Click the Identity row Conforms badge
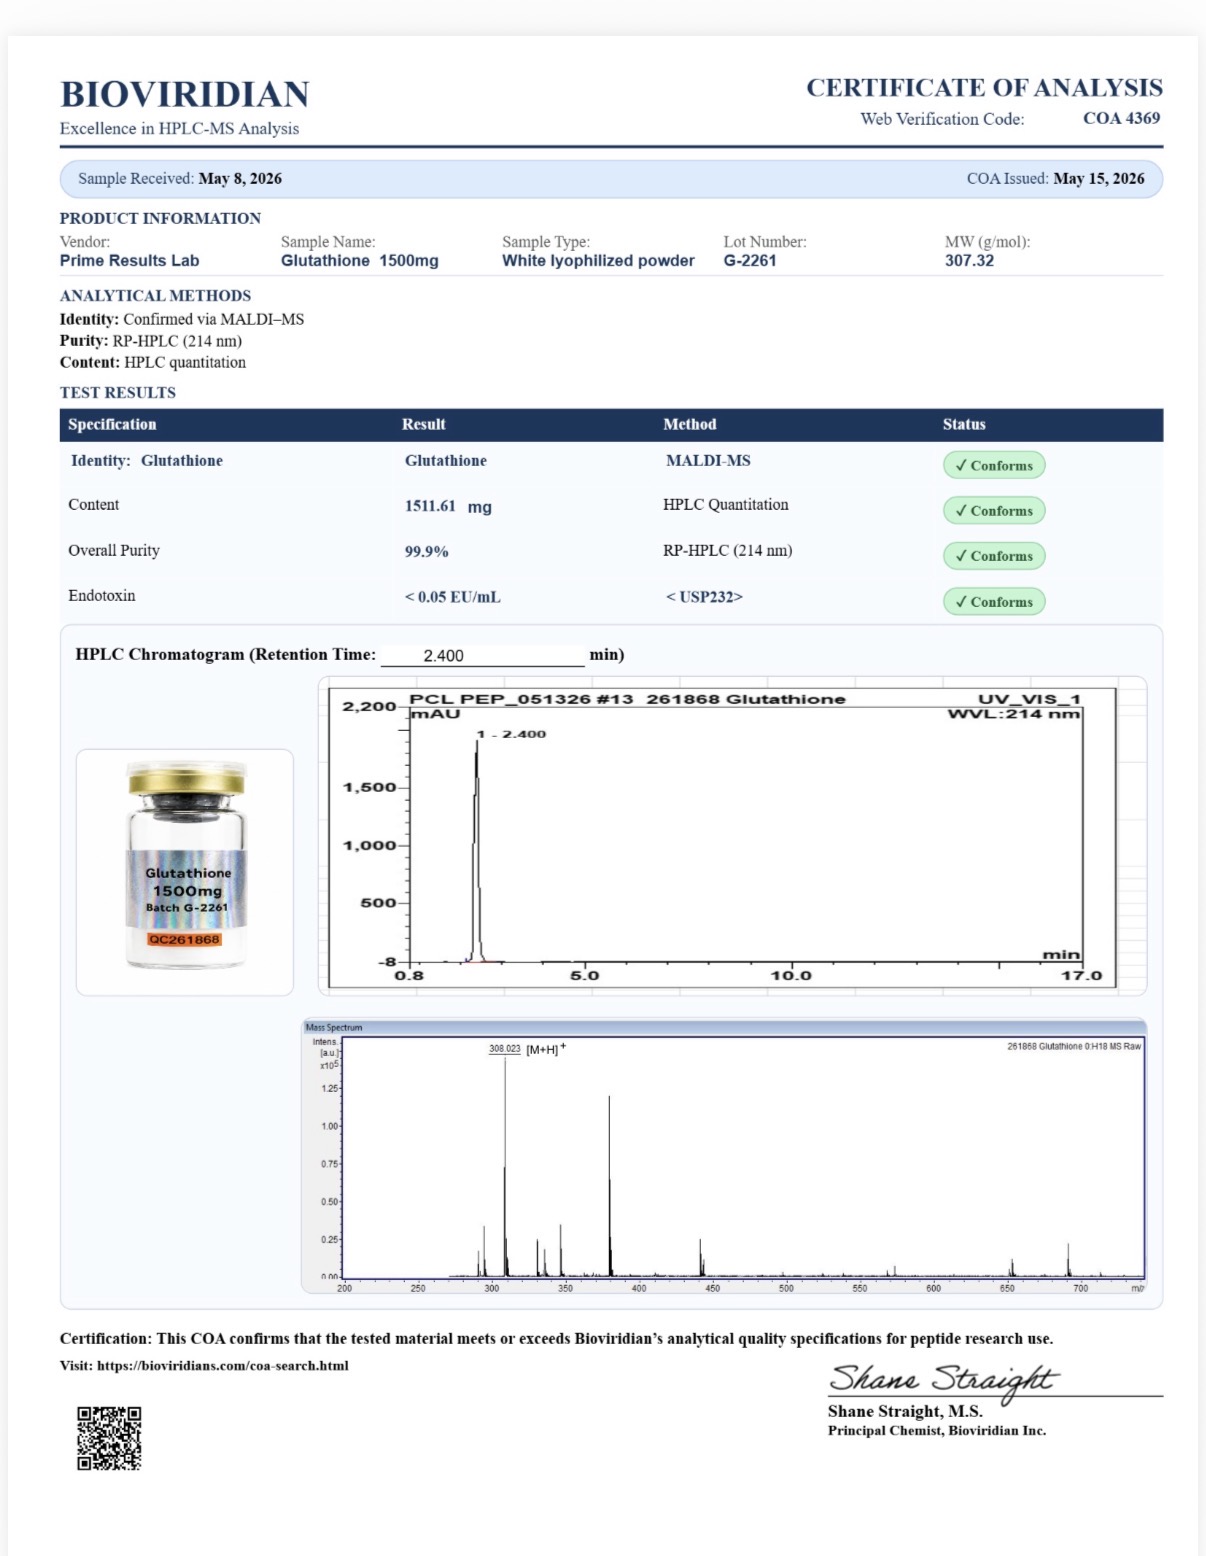1206x1556 pixels. pos(994,465)
